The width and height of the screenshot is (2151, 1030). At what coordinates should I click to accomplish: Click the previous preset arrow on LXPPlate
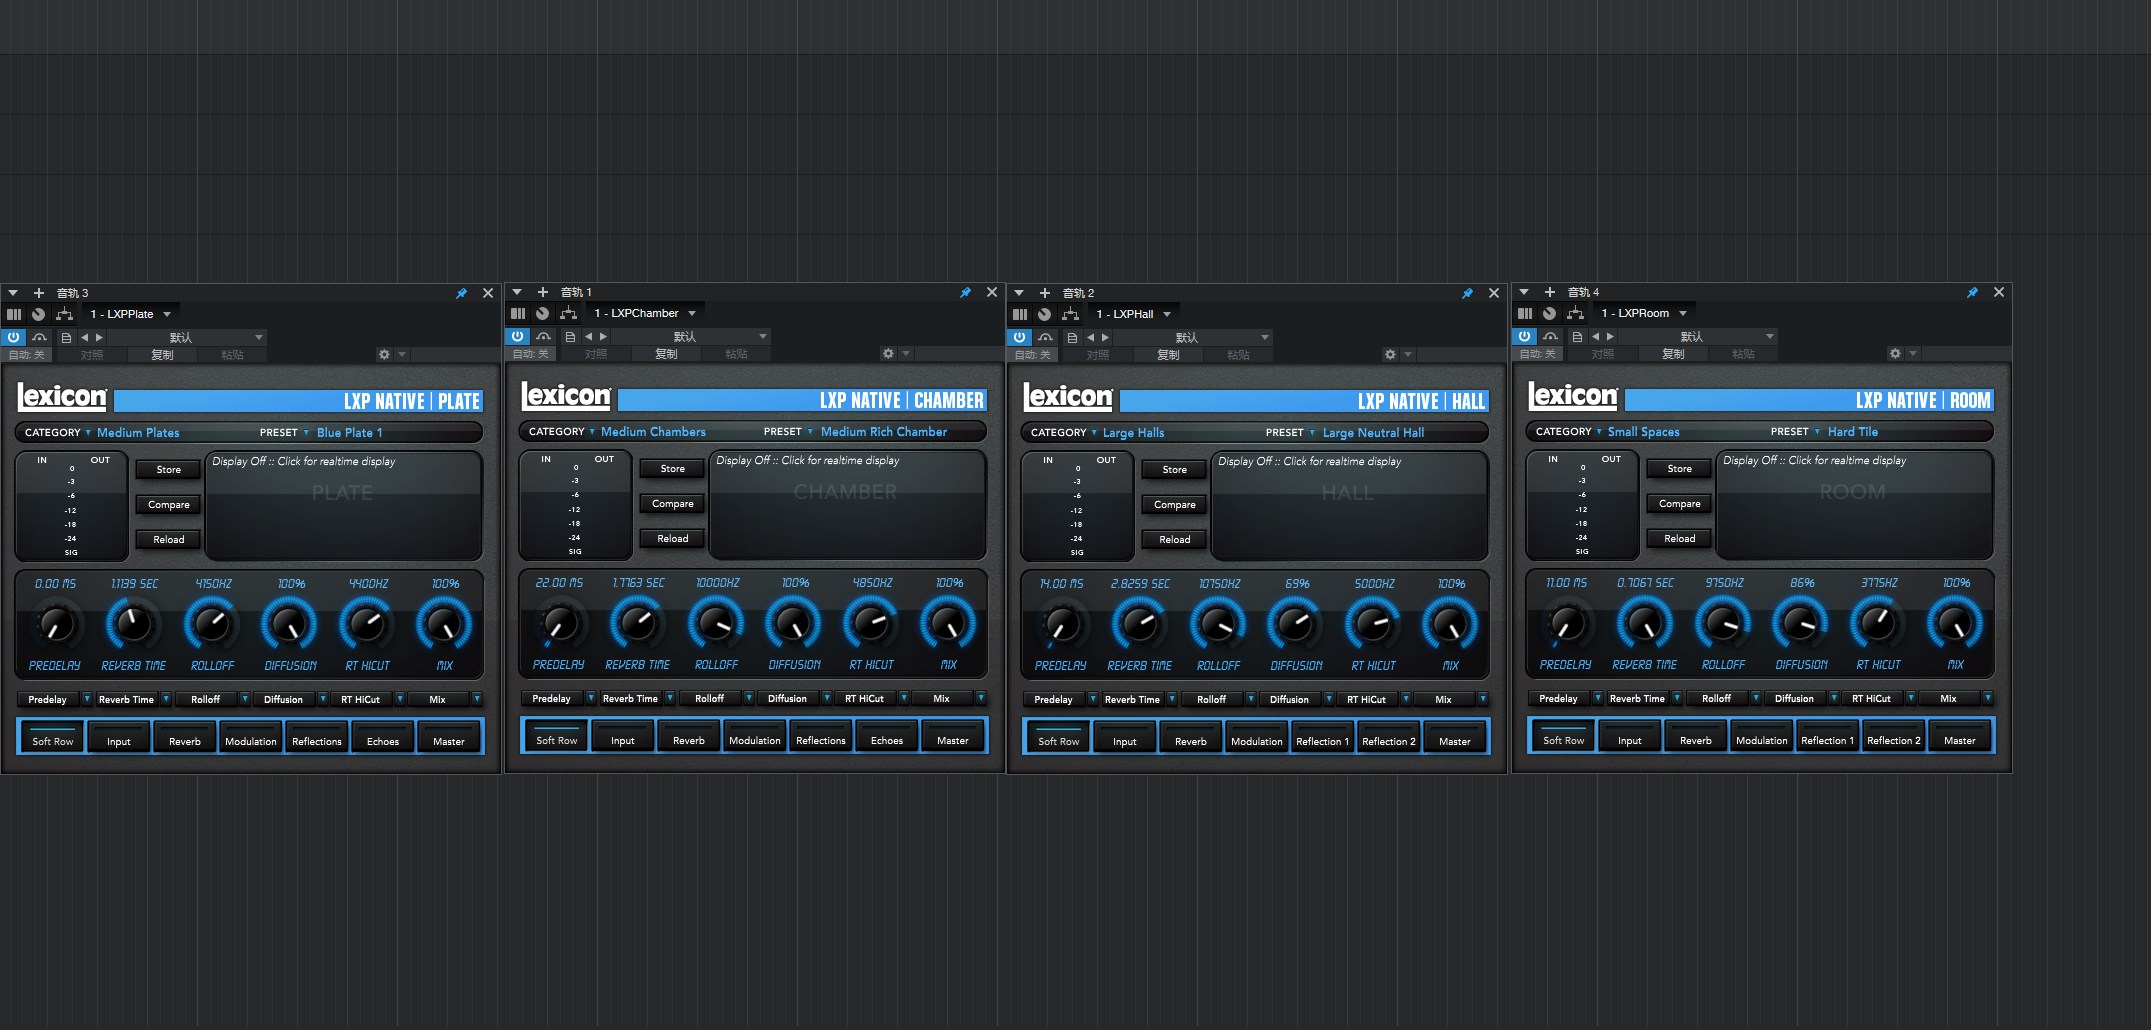tap(86, 337)
